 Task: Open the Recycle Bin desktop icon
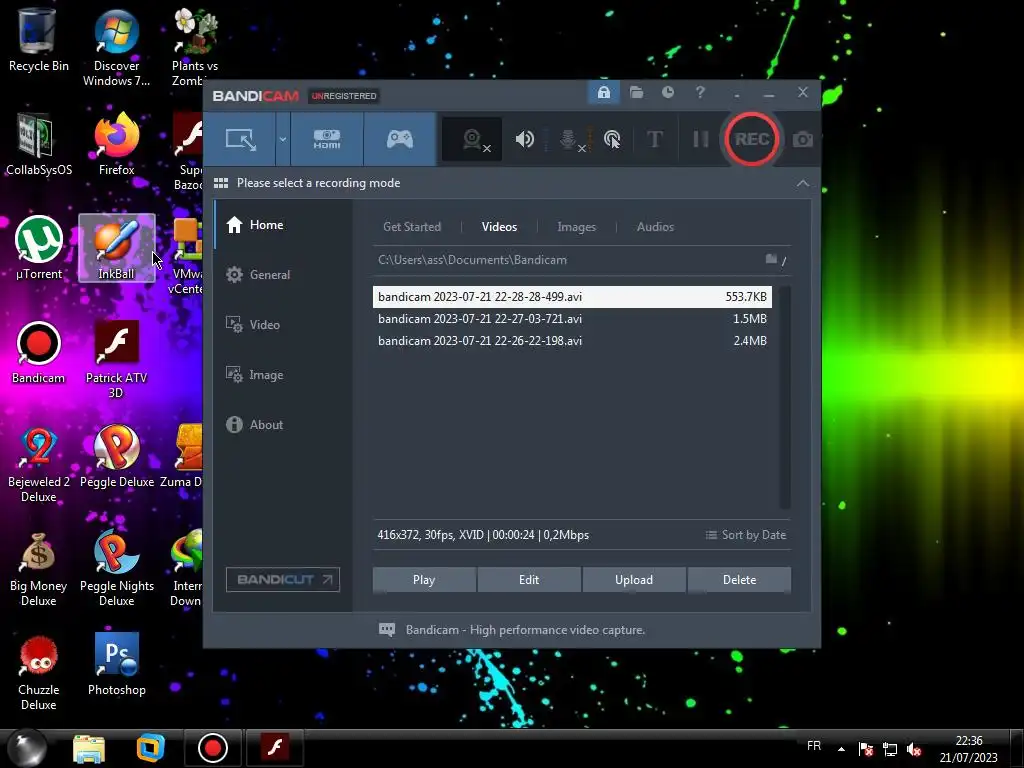39,40
